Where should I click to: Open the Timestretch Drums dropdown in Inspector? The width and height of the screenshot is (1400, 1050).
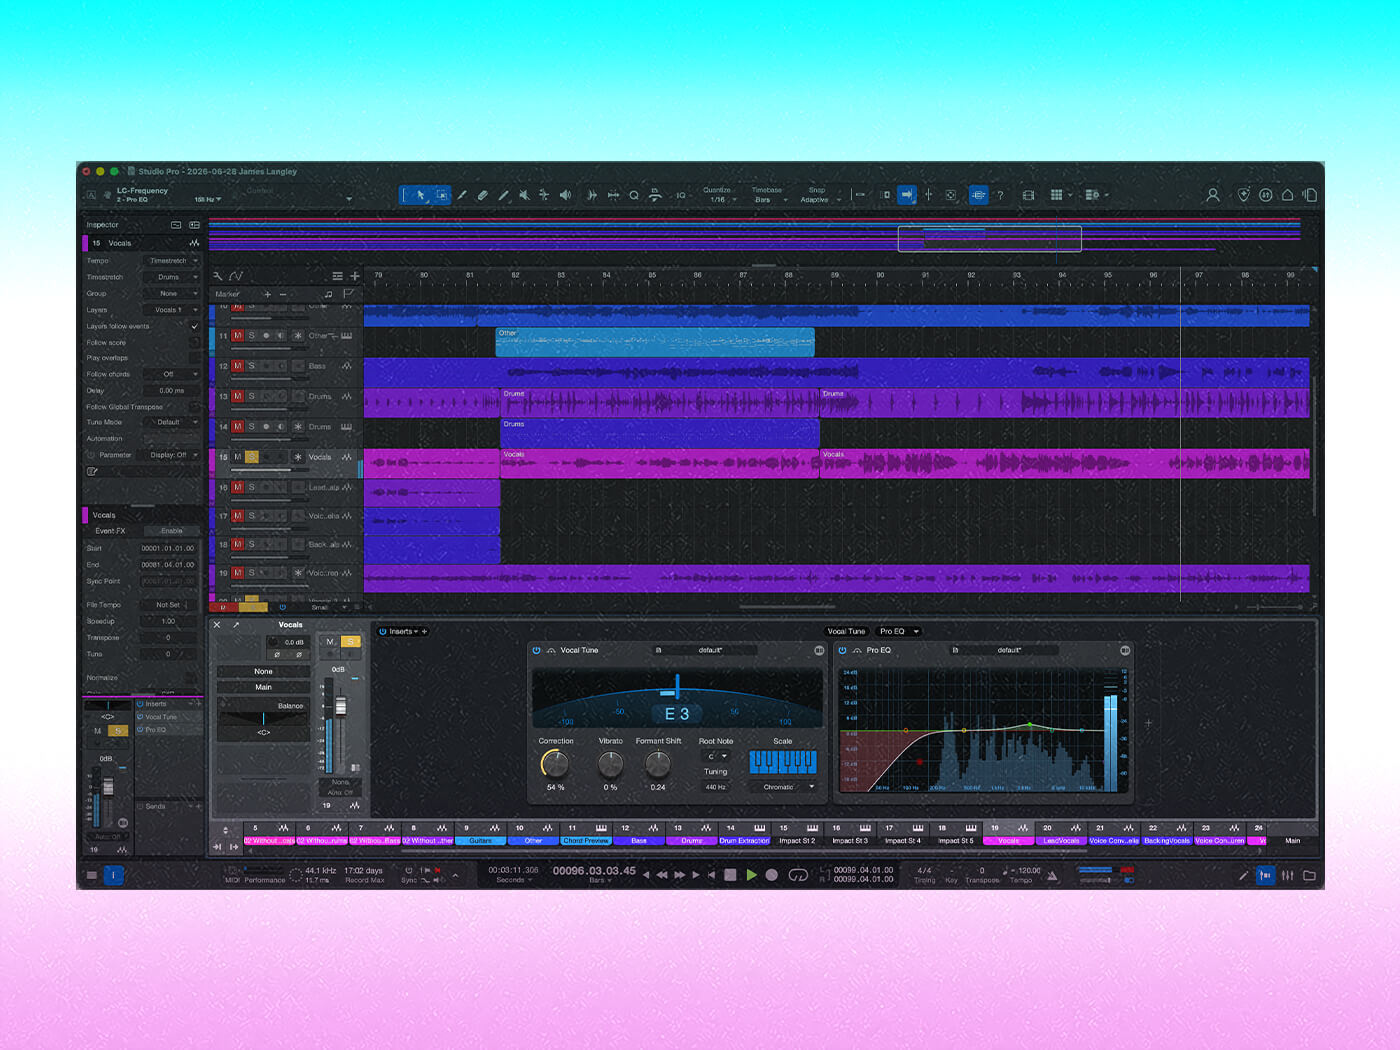(x=171, y=277)
